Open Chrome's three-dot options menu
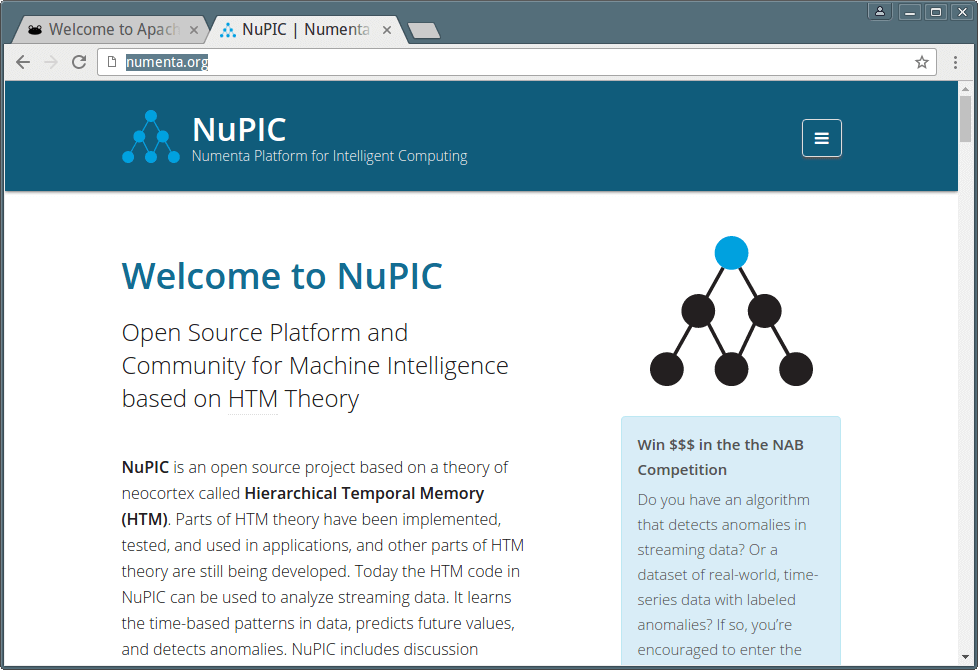 coord(955,62)
